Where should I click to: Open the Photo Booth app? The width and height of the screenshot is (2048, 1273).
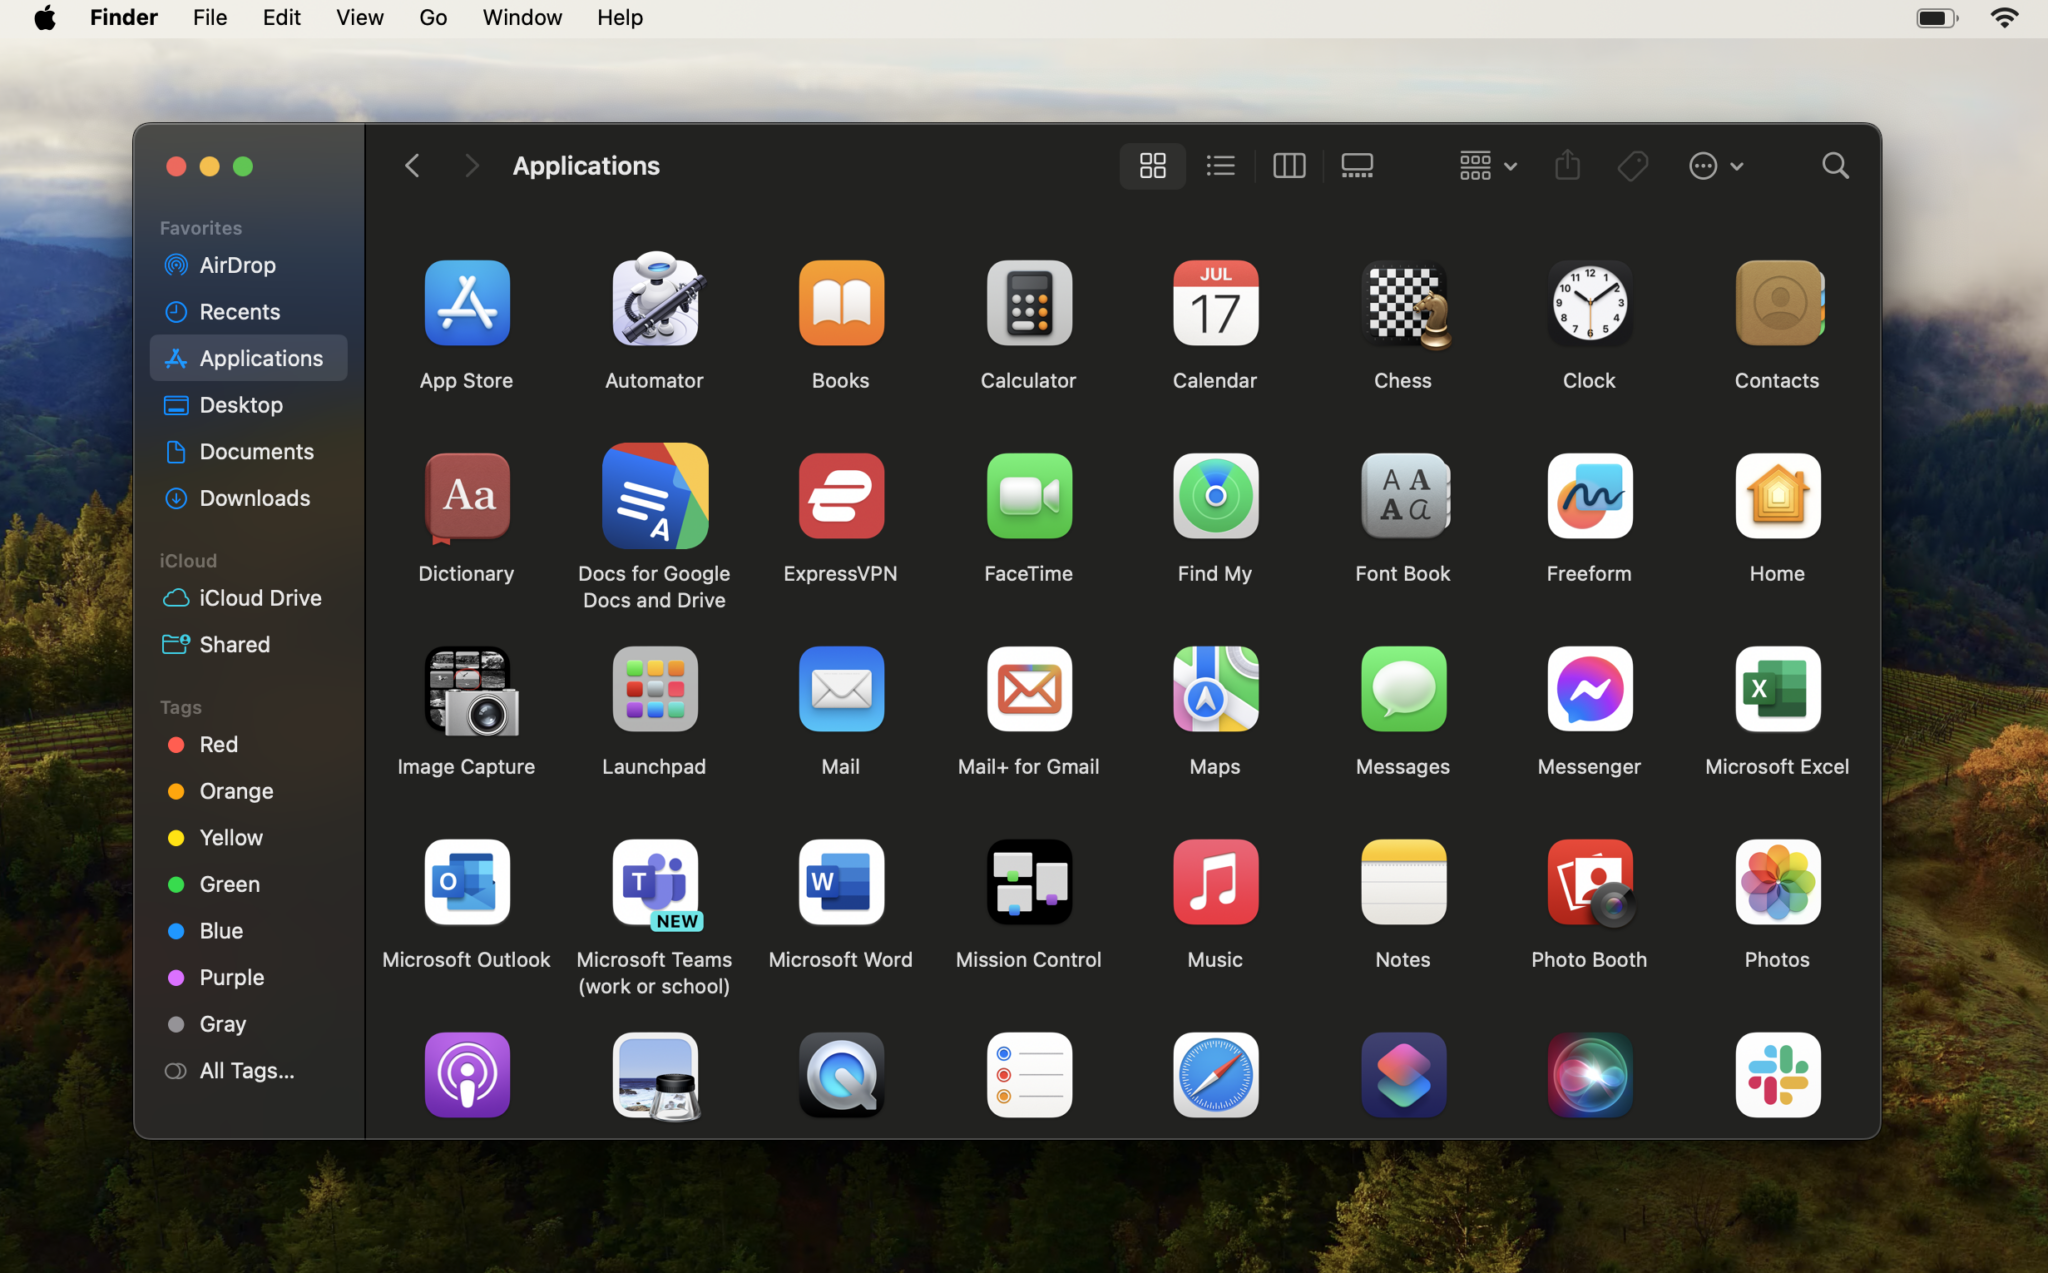pyautogui.click(x=1588, y=881)
